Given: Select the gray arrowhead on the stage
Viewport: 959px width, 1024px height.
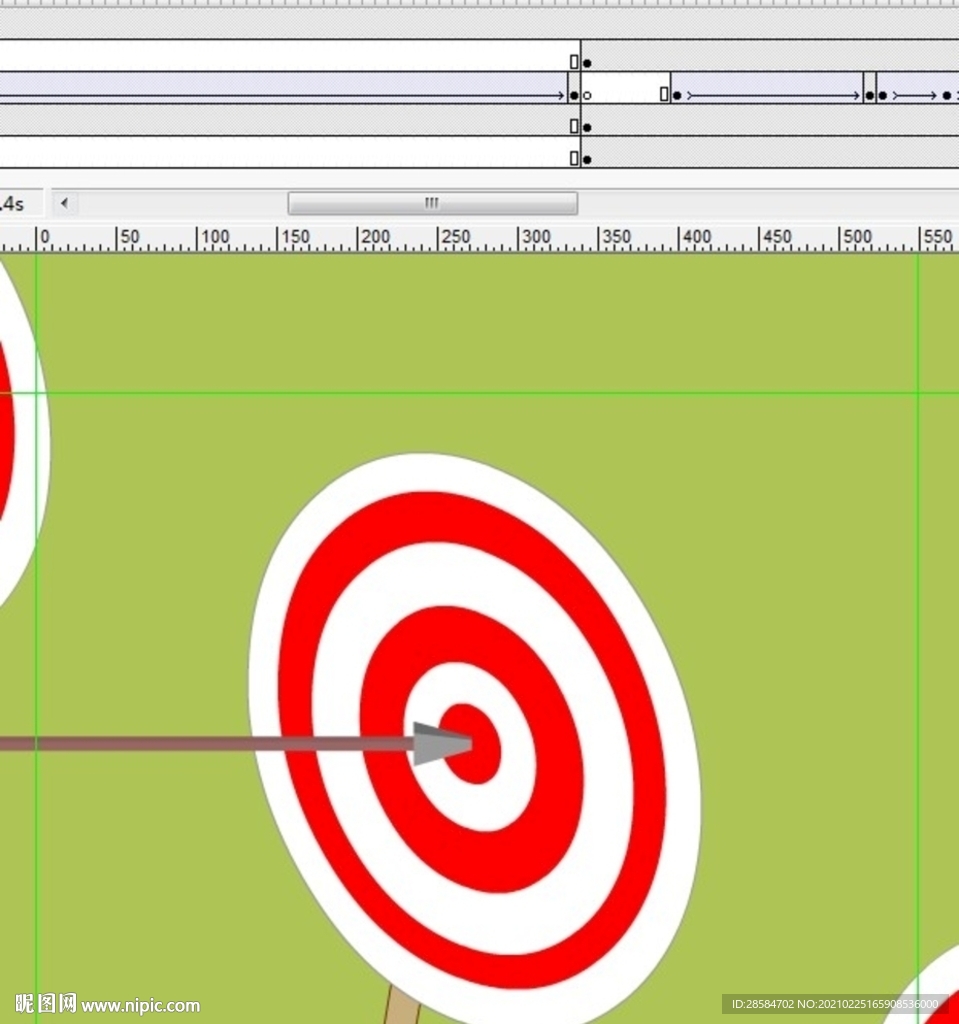Looking at the screenshot, I should click(x=438, y=744).
